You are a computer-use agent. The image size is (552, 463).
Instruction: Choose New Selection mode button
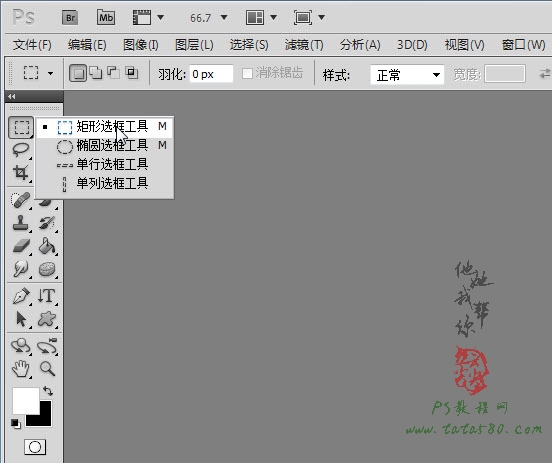pos(78,73)
